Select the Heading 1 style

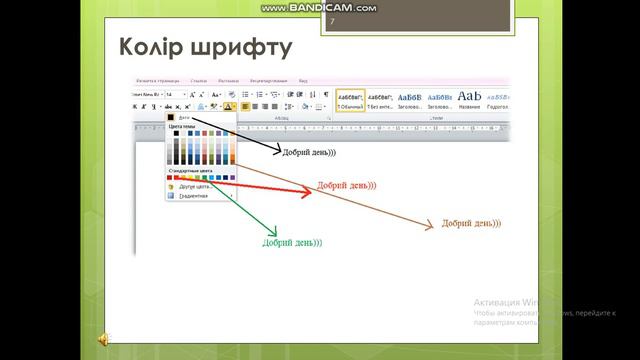click(409, 100)
